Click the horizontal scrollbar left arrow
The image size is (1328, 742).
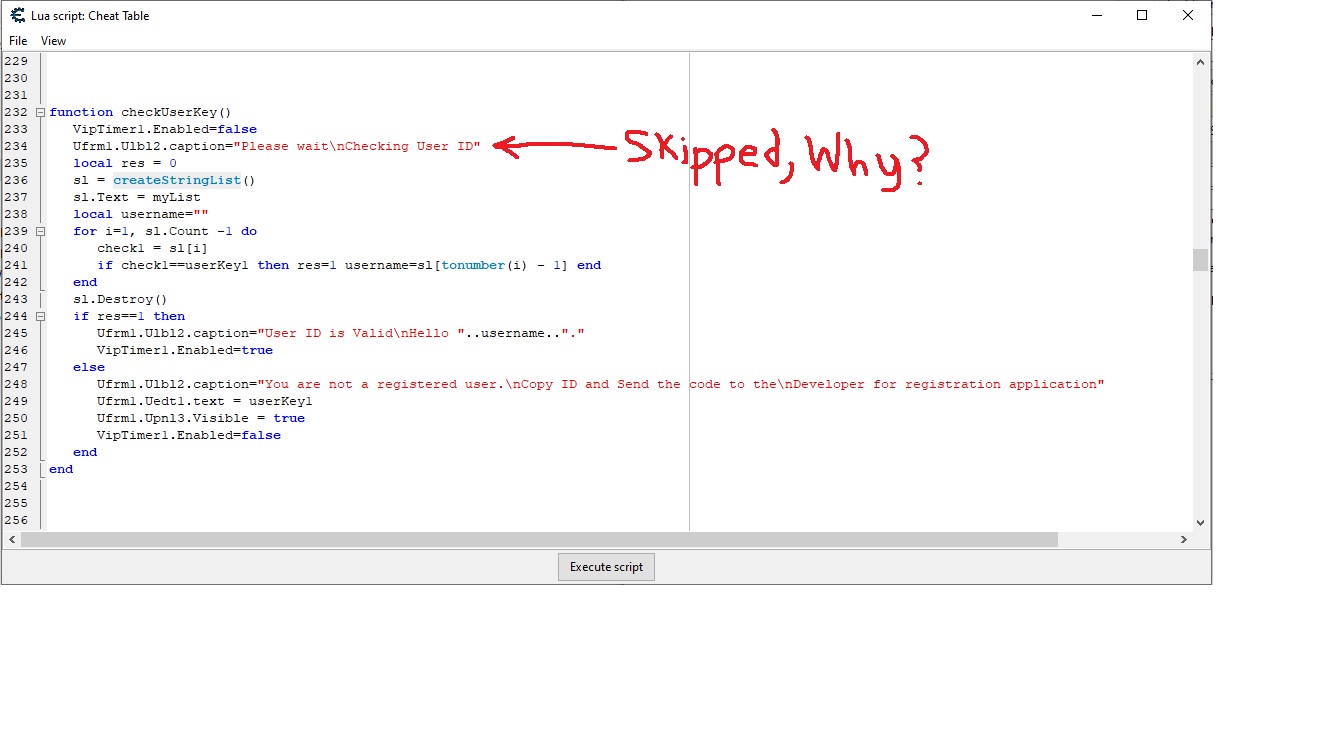click(x=11, y=540)
